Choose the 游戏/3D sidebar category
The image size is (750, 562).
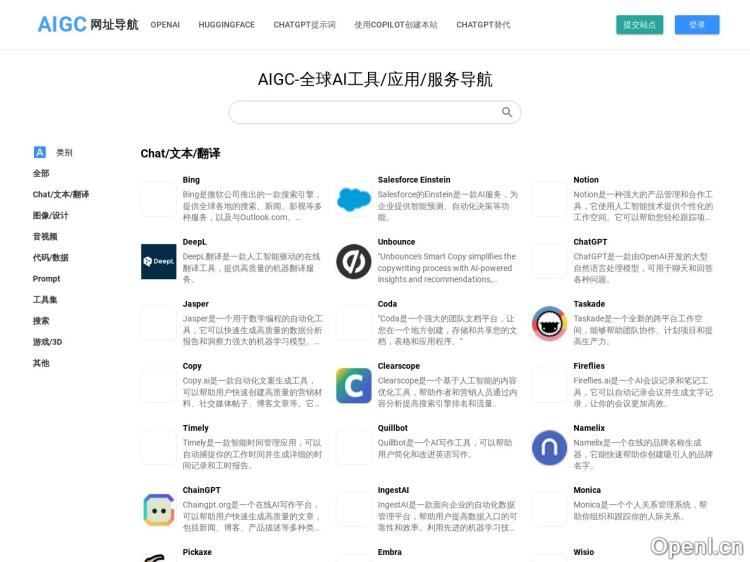point(47,342)
